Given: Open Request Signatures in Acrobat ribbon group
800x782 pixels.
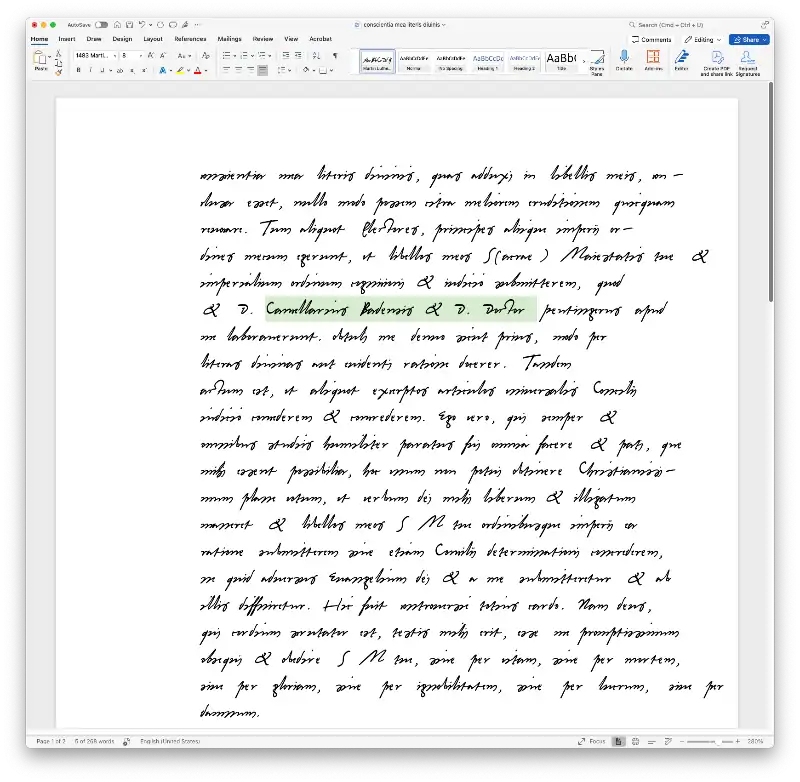Looking at the screenshot, I should point(747,63).
